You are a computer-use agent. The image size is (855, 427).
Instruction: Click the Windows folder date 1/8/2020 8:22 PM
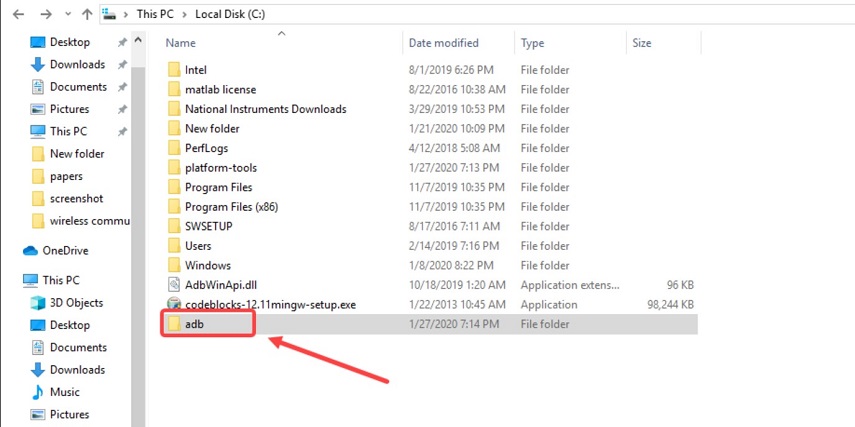pos(451,266)
